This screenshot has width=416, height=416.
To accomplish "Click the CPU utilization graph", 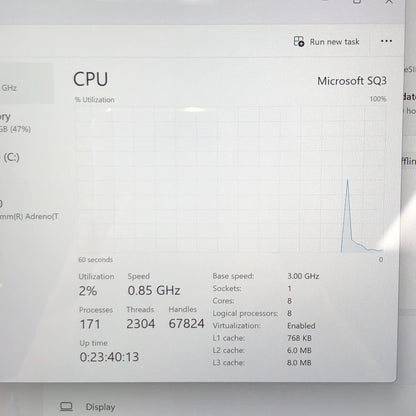I will [230, 179].
